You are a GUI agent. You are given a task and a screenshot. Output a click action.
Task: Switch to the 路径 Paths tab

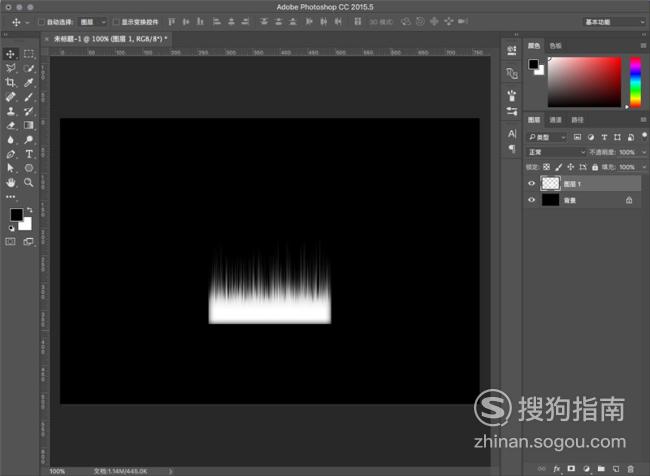point(577,120)
